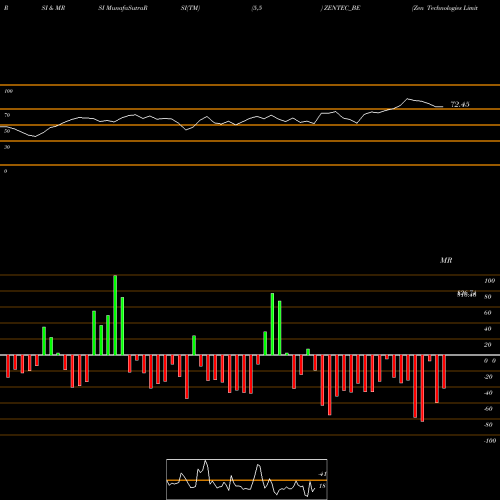
Task: Click the 'Zen Technologies Limit' company name
Action: click(445, 8)
